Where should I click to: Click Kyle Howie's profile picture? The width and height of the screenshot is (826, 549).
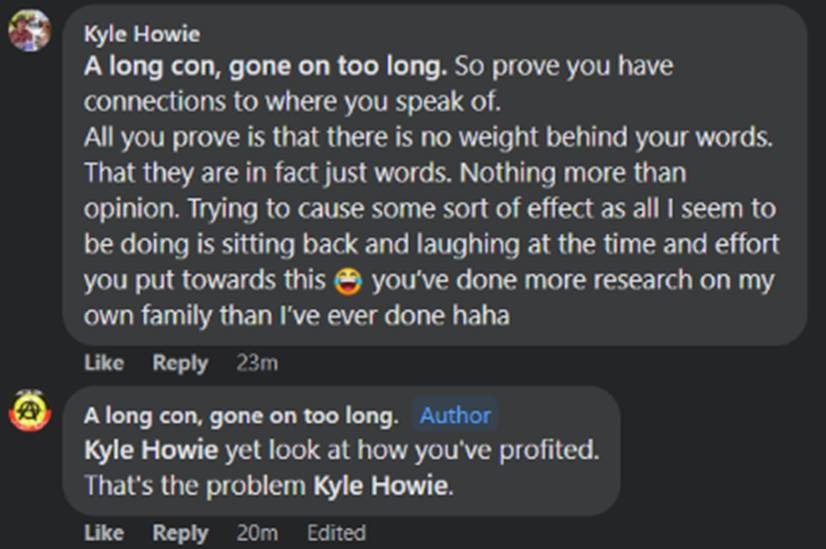point(29,31)
